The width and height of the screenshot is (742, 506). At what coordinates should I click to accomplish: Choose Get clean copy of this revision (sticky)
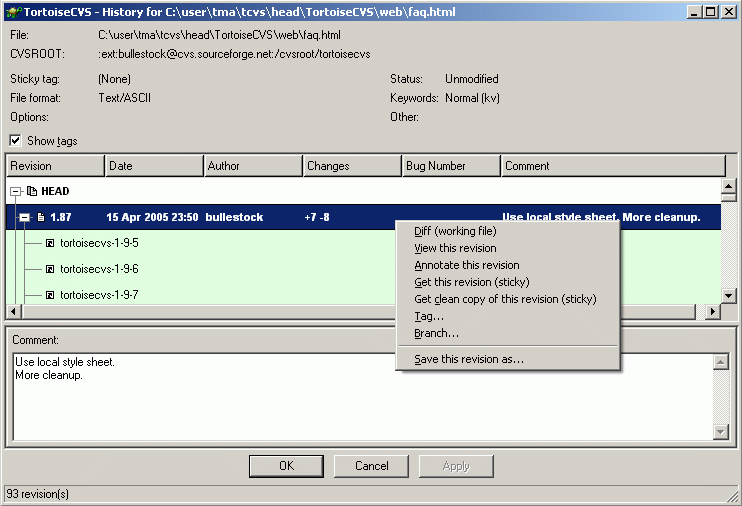(507, 299)
